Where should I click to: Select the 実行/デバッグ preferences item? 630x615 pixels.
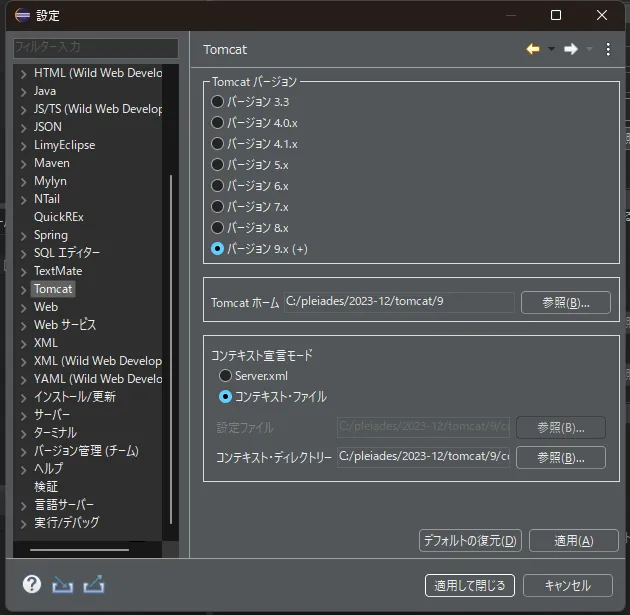(x=66, y=523)
